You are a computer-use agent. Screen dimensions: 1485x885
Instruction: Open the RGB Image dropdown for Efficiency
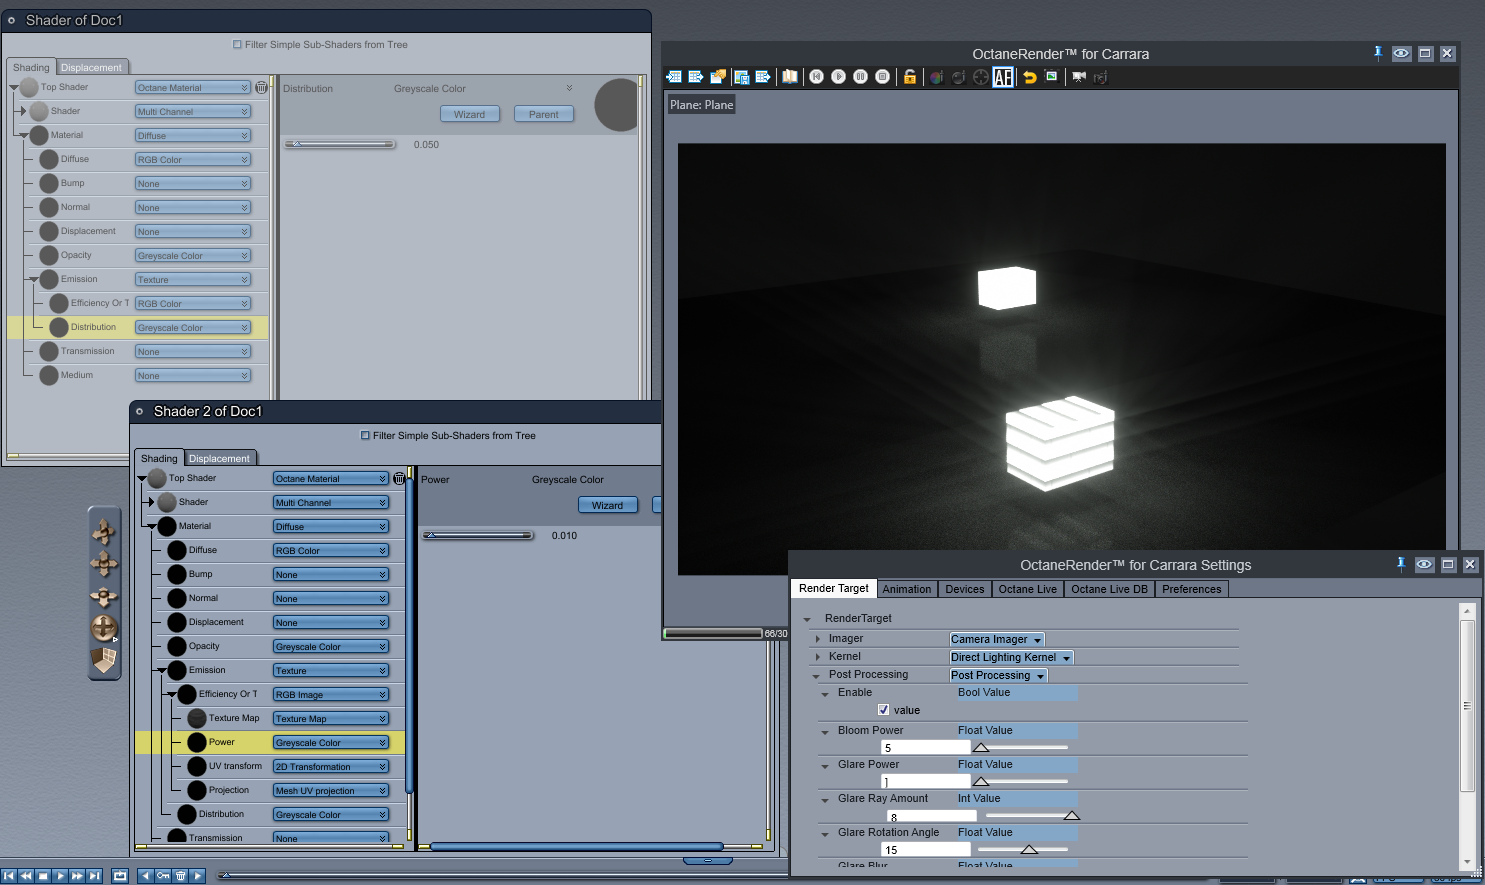331,695
